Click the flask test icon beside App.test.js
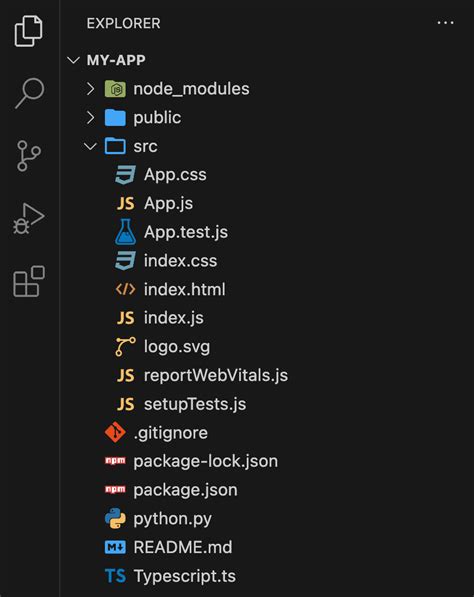The height and width of the screenshot is (597, 474). pos(125,232)
